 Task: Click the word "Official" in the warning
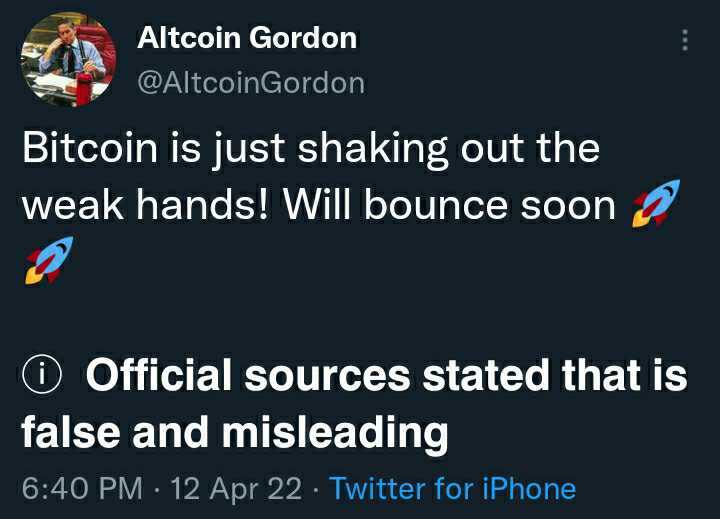[158, 376]
